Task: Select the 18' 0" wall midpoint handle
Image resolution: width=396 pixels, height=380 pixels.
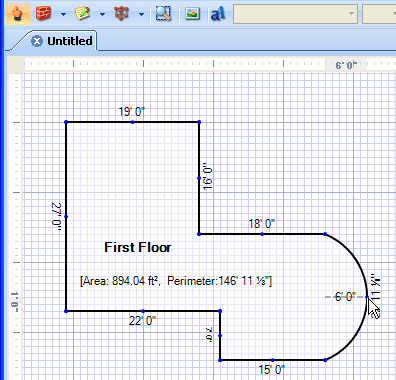Action: [262, 234]
